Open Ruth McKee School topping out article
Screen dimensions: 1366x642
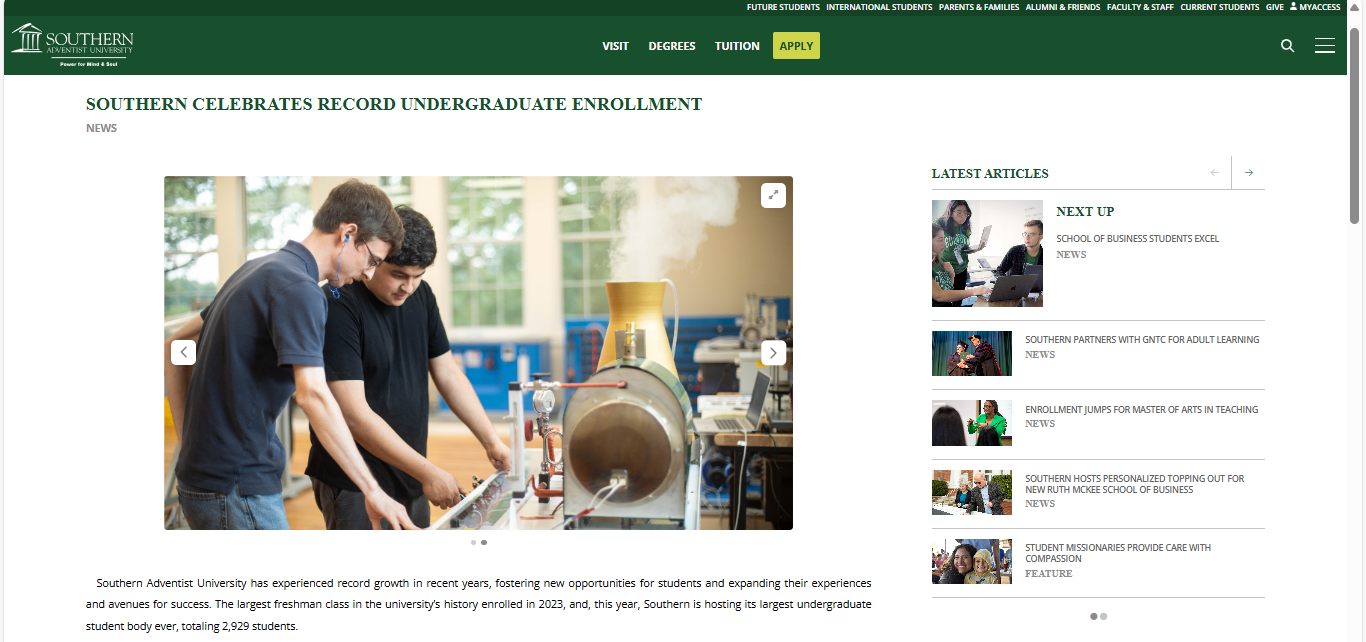coord(1135,484)
